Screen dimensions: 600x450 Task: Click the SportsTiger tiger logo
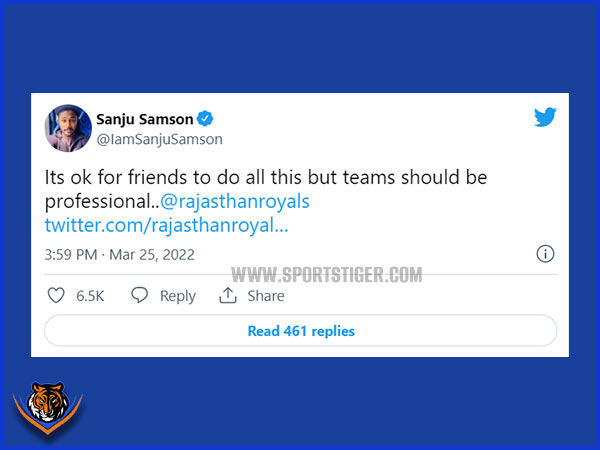(x=47, y=407)
